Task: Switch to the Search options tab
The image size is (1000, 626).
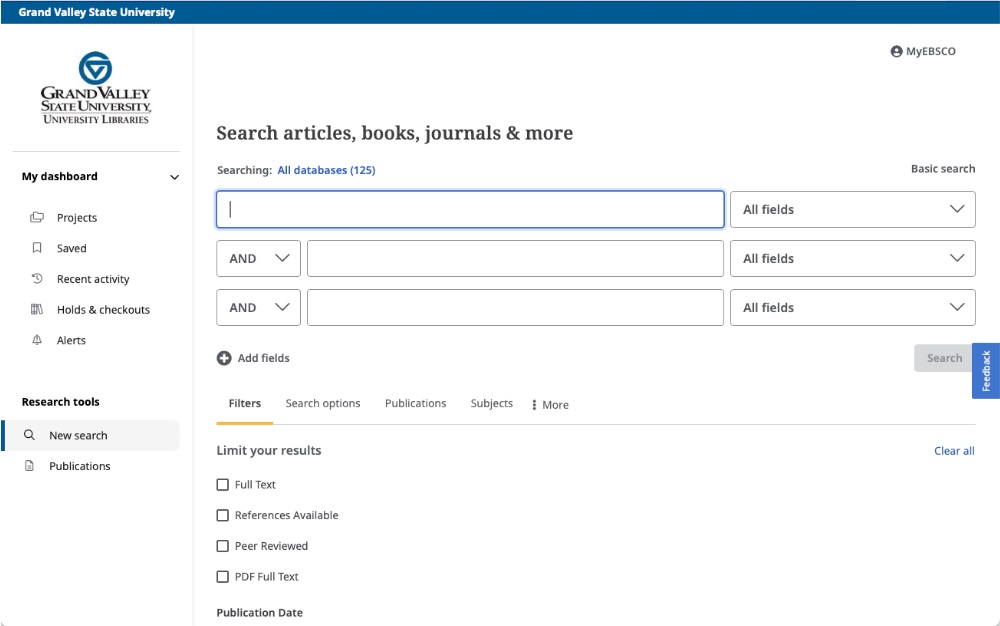Action: click(x=322, y=403)
